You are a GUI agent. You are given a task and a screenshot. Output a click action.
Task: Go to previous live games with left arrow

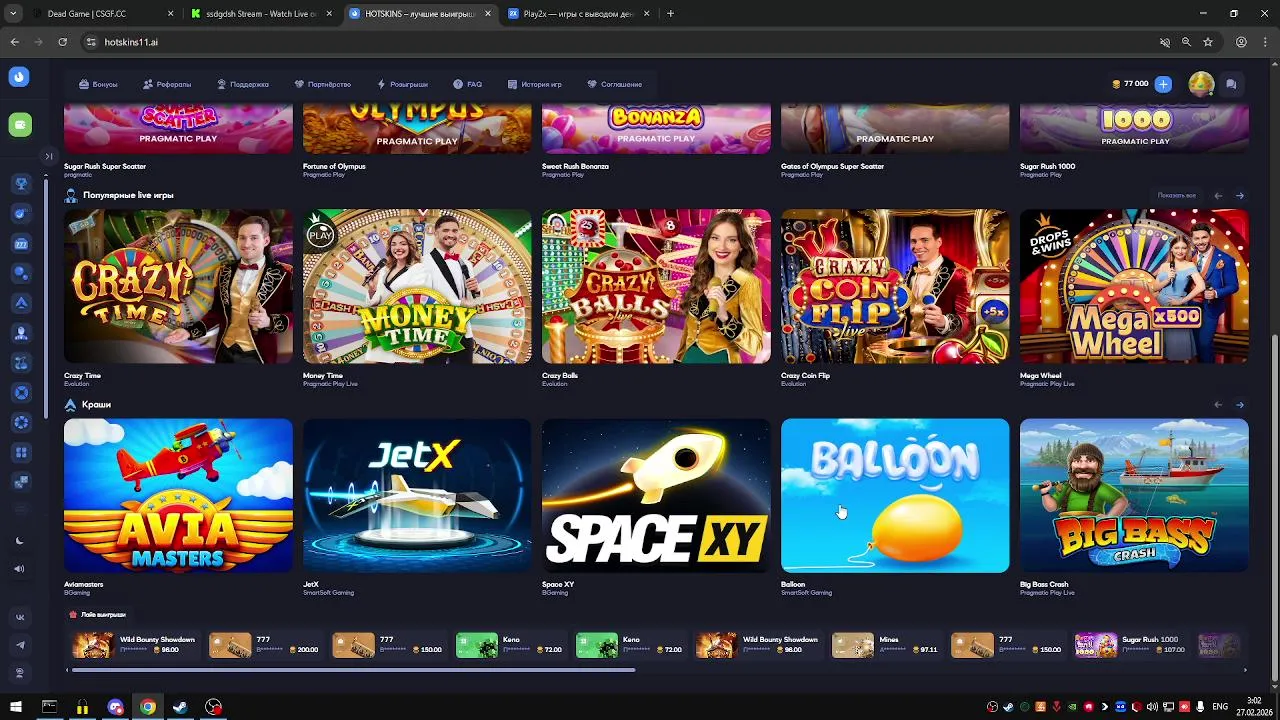tap(1218, 195)
